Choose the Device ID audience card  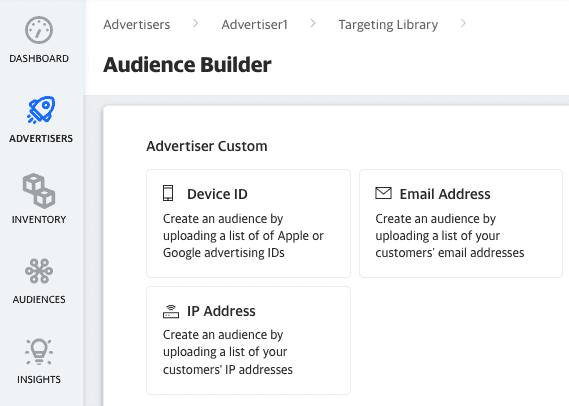(249, 223)
